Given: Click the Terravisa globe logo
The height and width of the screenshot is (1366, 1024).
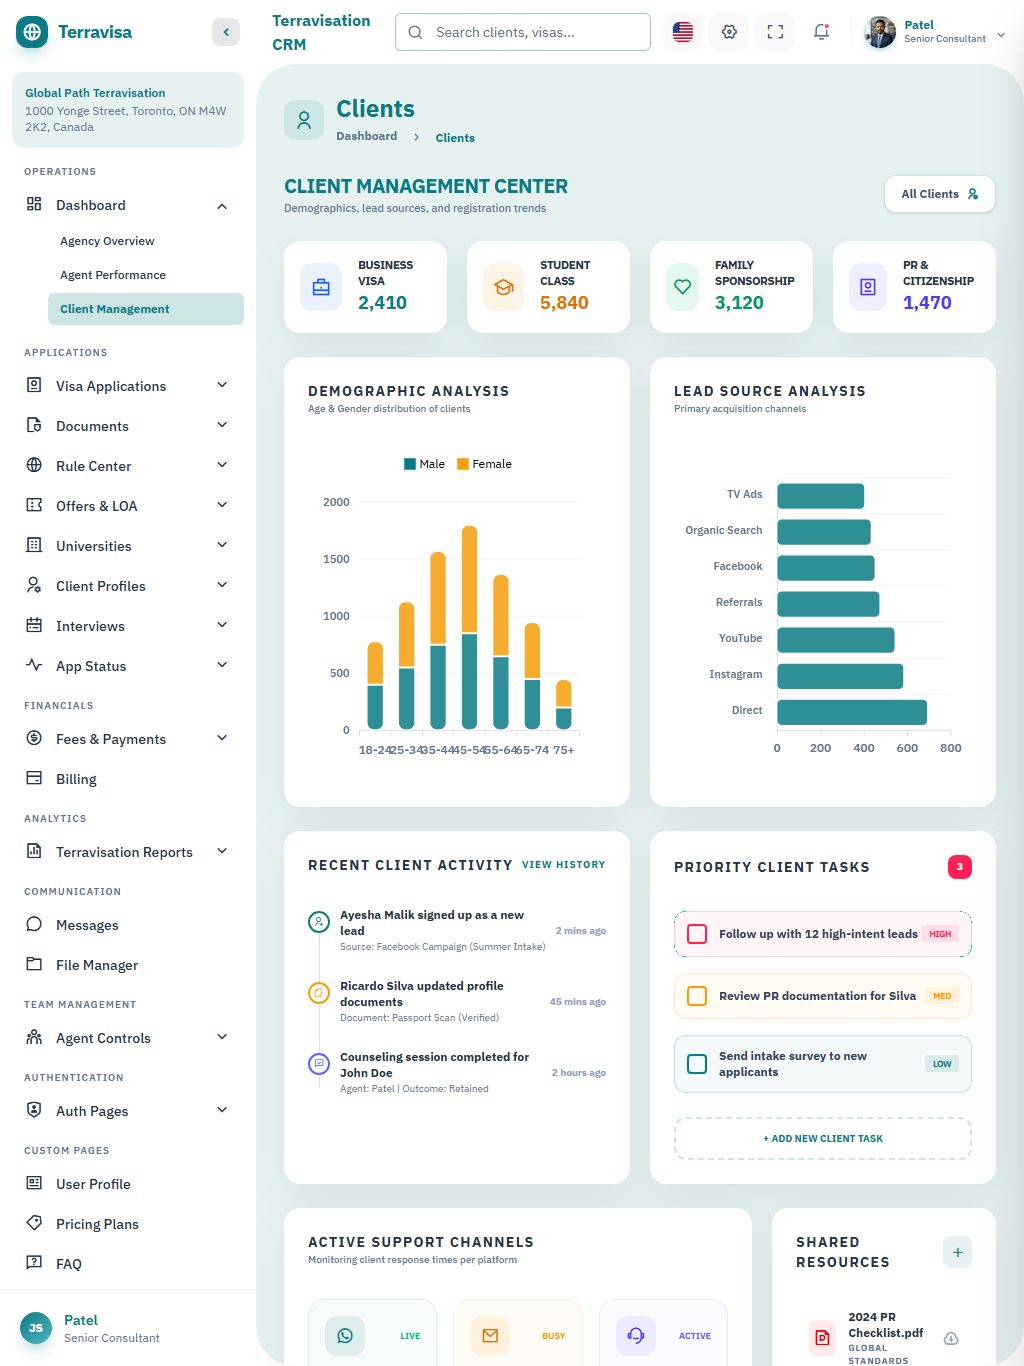Looking at the screenshot, I should coord(32,32).
